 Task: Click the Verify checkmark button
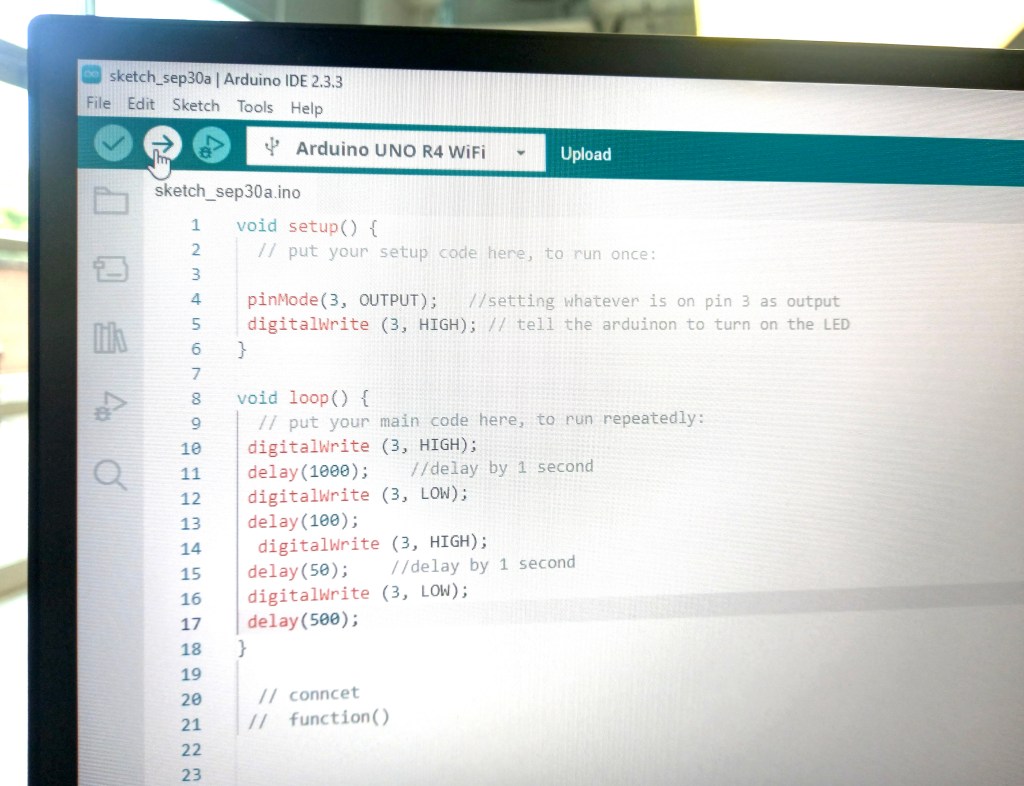[x=113, y=145]
